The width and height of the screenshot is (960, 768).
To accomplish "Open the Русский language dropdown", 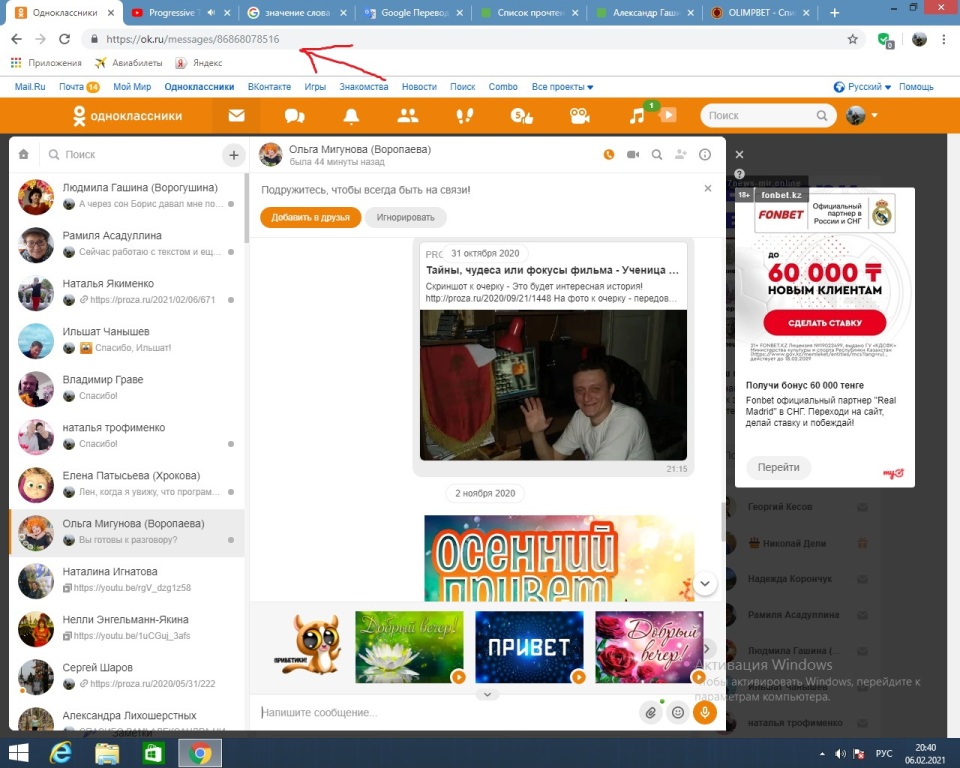I will (x=863, y=87).
